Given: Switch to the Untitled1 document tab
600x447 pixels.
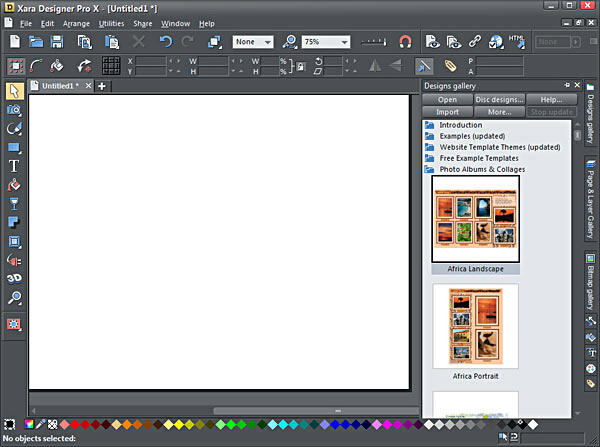Looking at the screenshot, I should [x=60, y=86].
